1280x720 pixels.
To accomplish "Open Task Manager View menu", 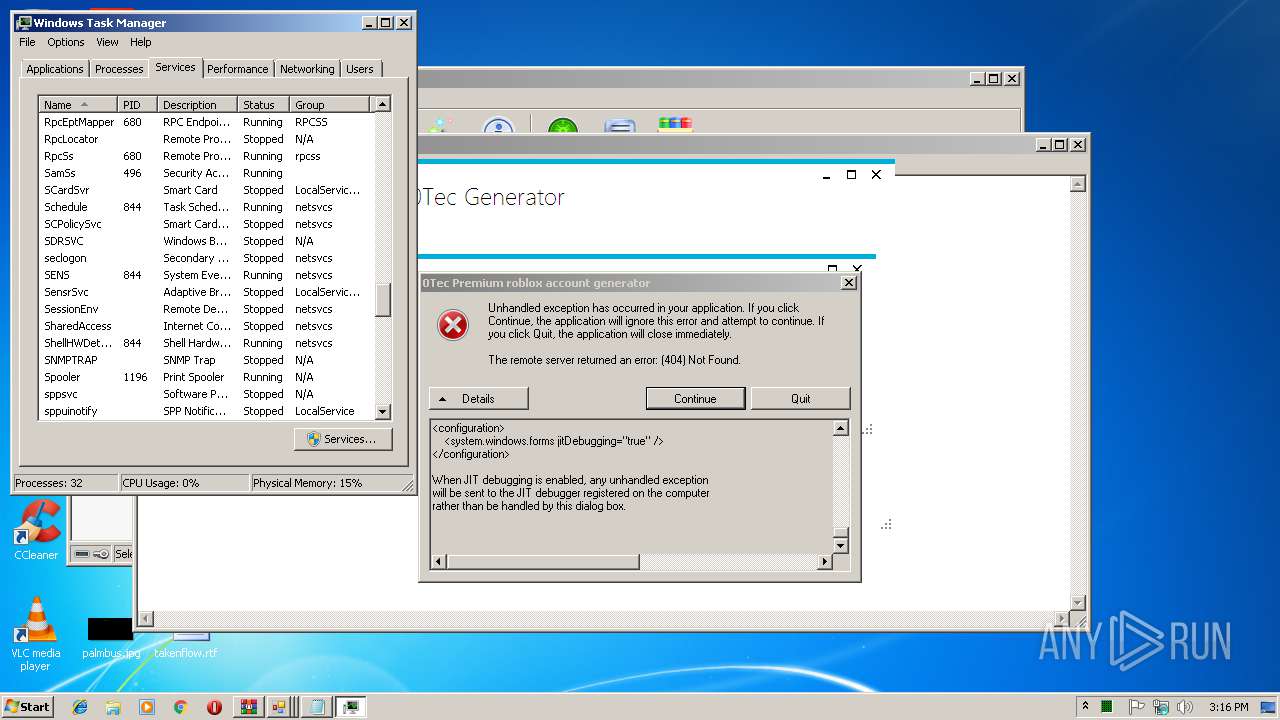I will [x=107, y=42].
